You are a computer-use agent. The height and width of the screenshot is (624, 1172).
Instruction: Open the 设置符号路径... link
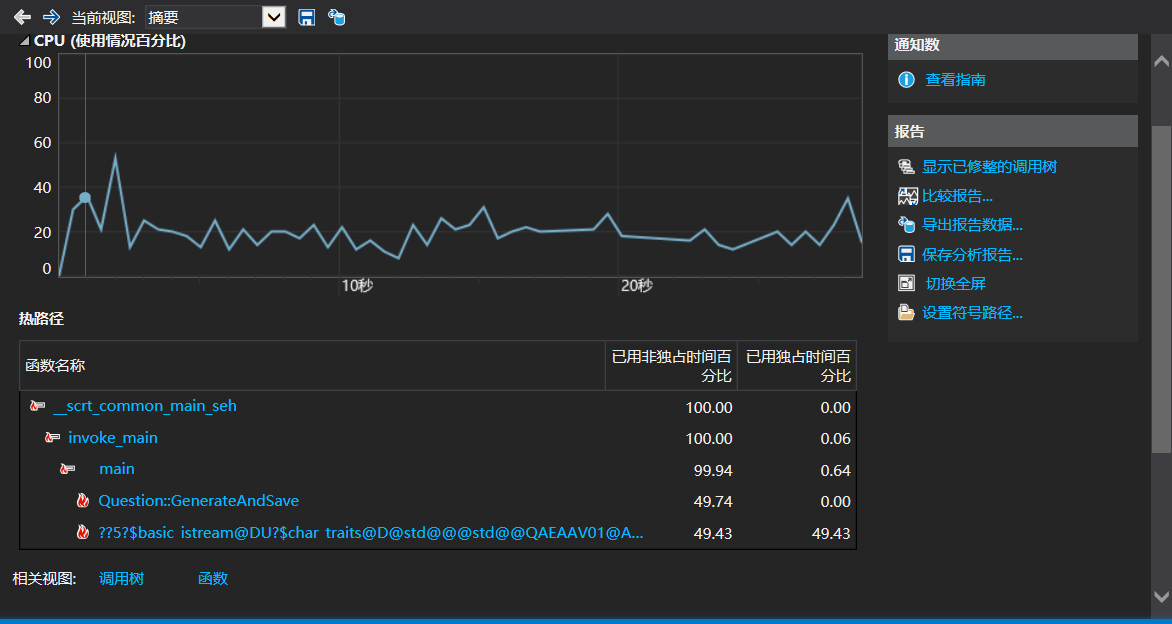pyautogui.click(x=972, y=312)
